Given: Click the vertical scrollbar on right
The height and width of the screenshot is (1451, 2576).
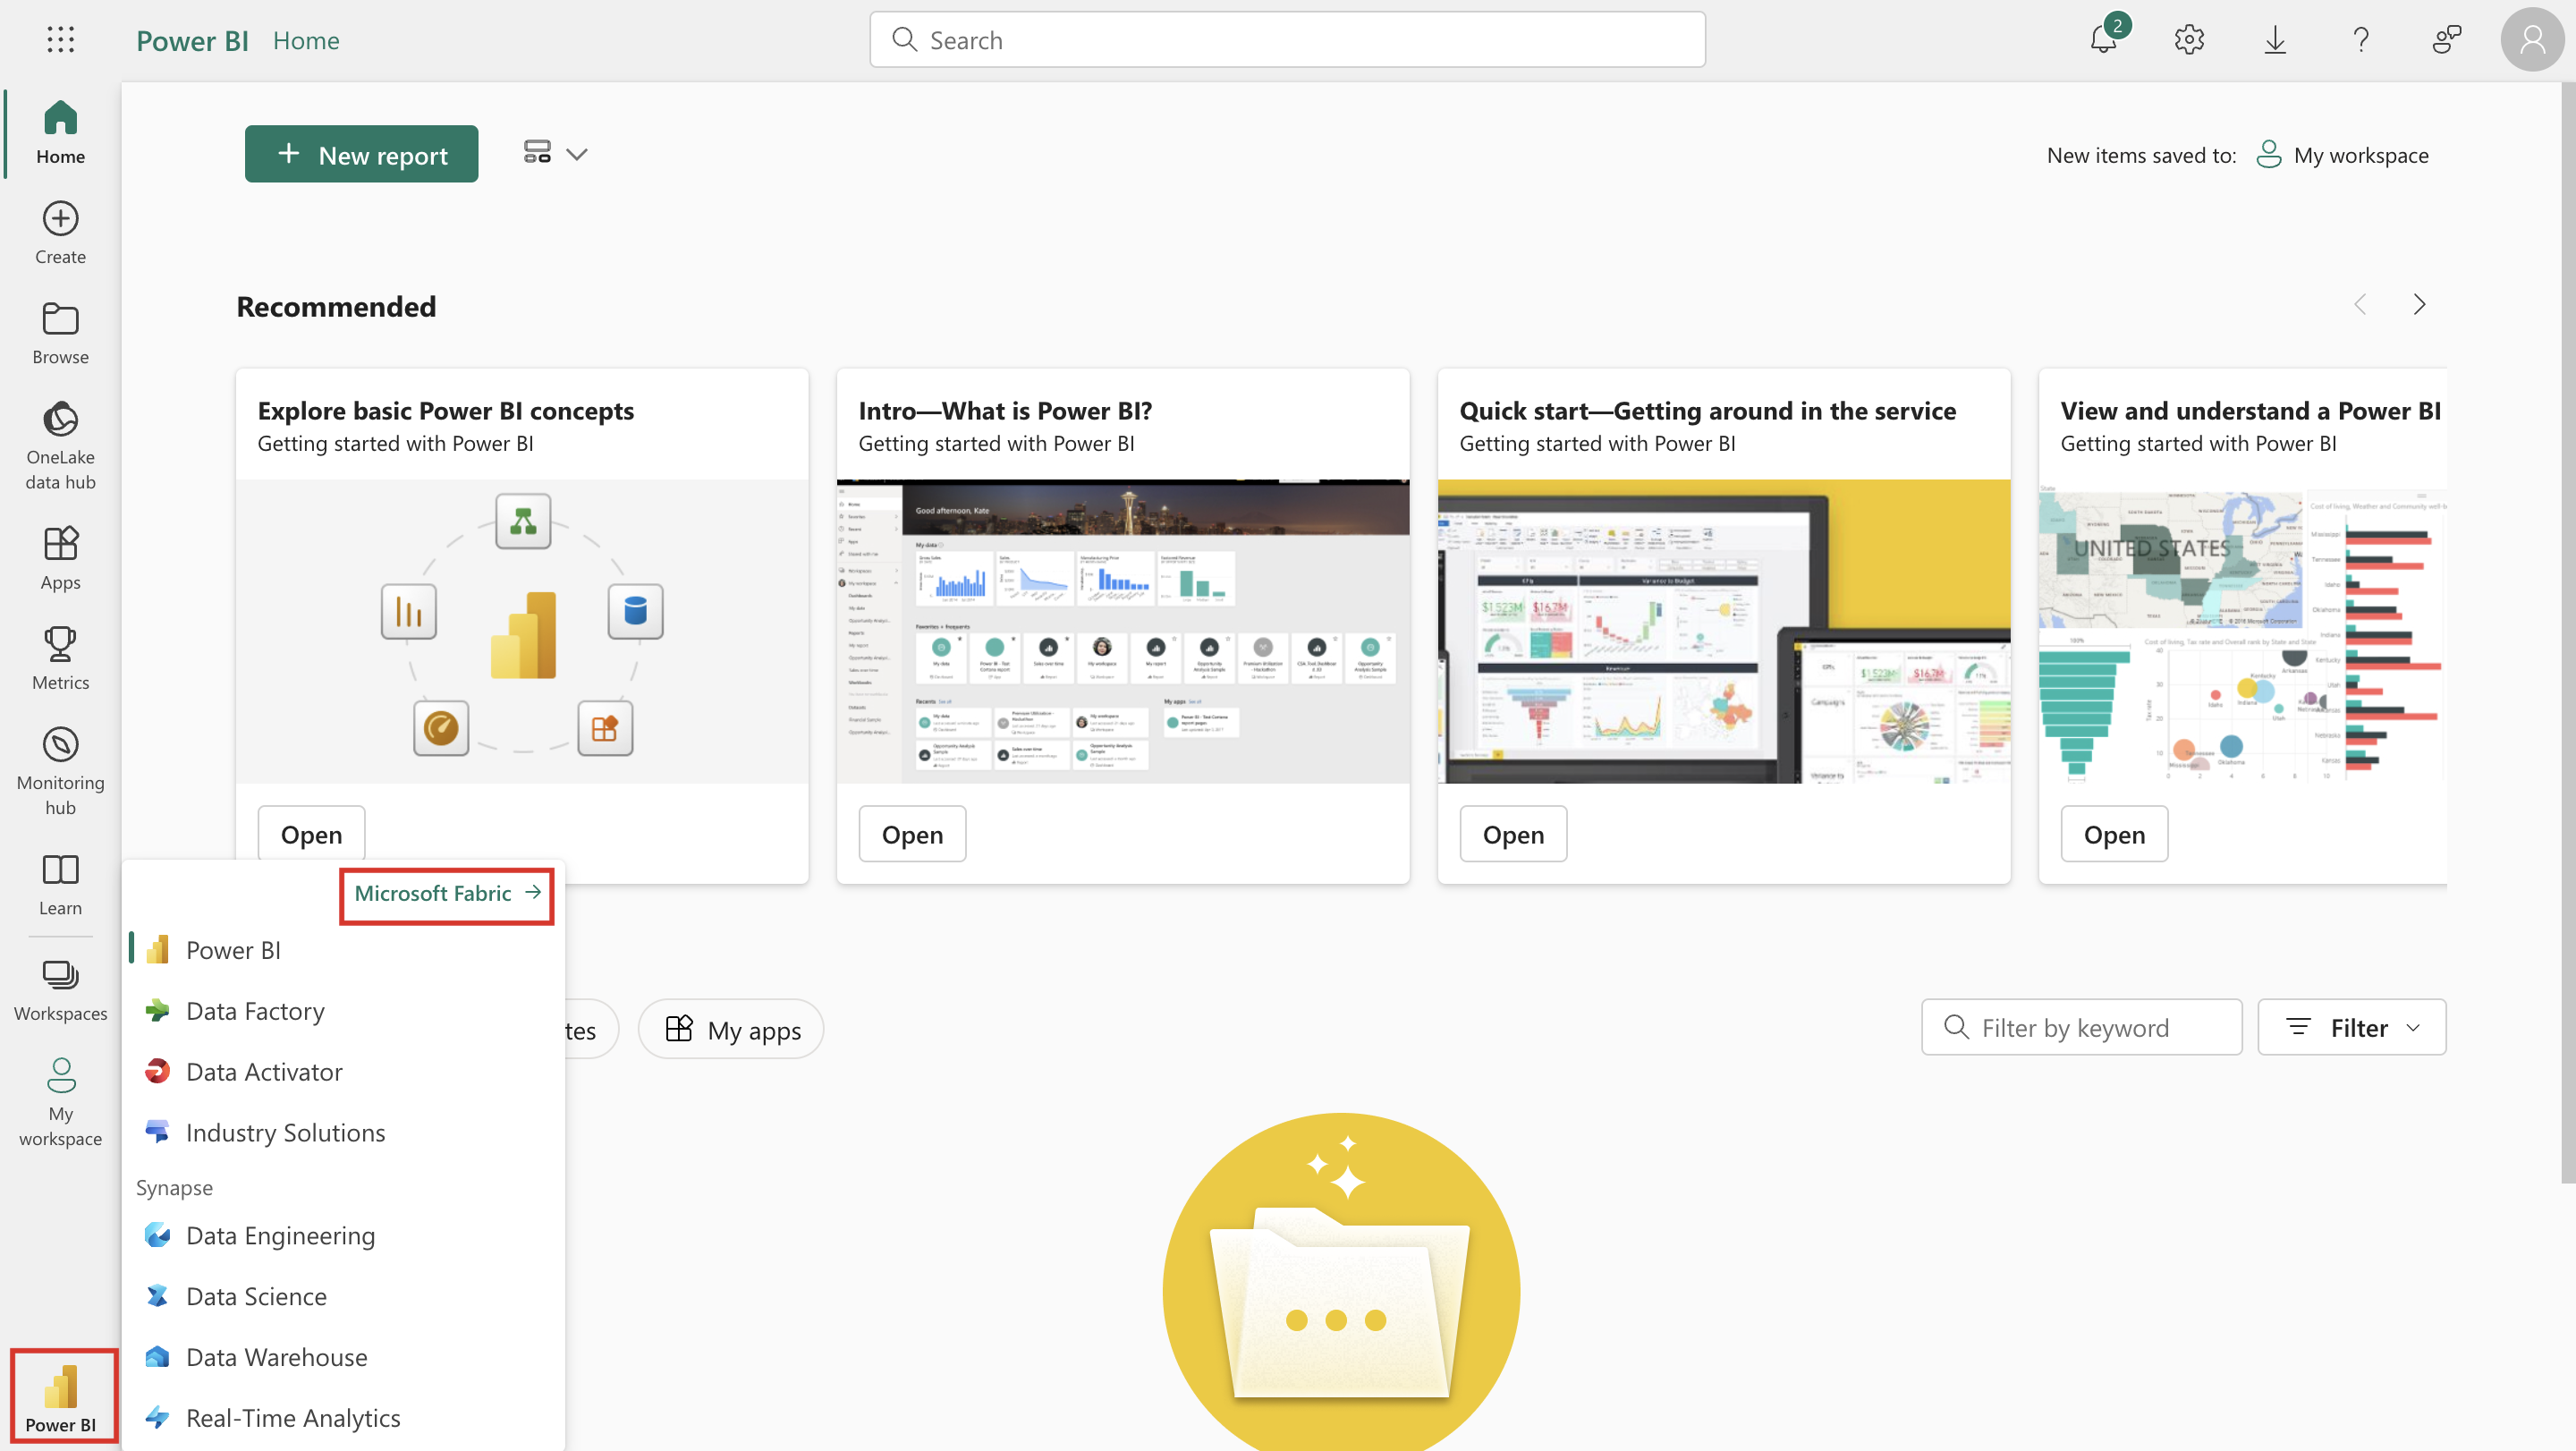Looking at the screenshot, I should [2568, 632].
